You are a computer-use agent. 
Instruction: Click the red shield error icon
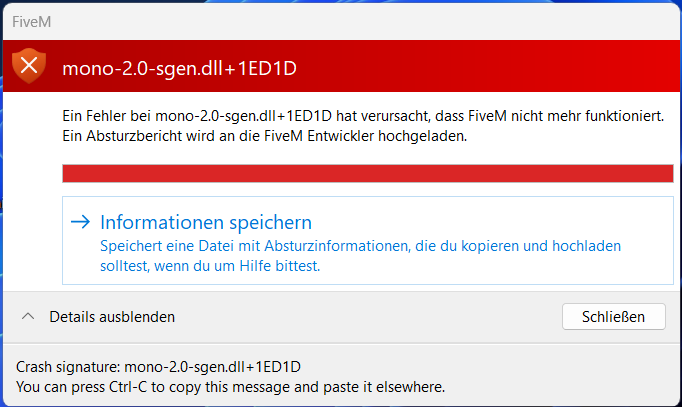click(30, 66)
